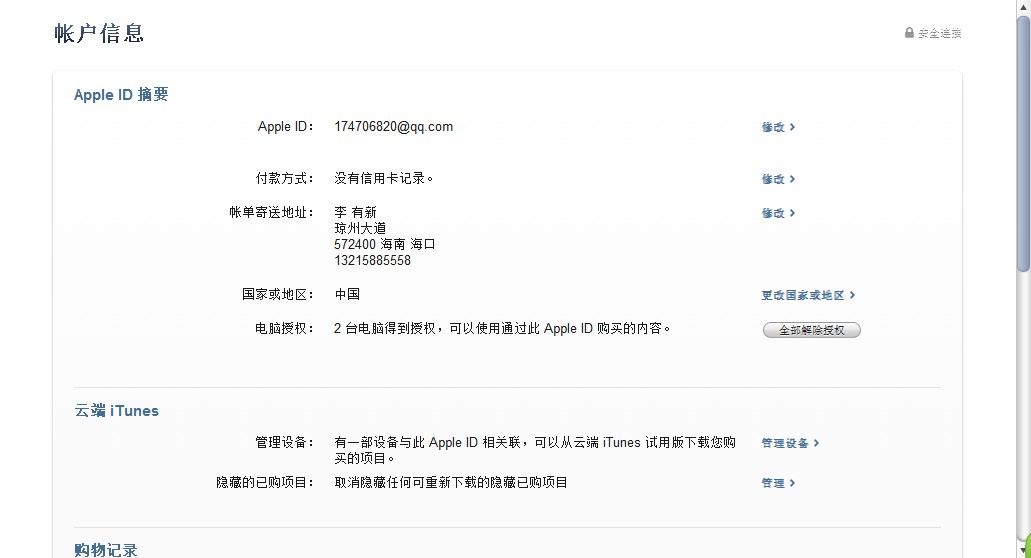Image resolution: width=1031 pixels, height=558 pixels.
Task: Click 修改 link for 帐单寄送地址
Action: pyautogui.click(x=779, y=213)
